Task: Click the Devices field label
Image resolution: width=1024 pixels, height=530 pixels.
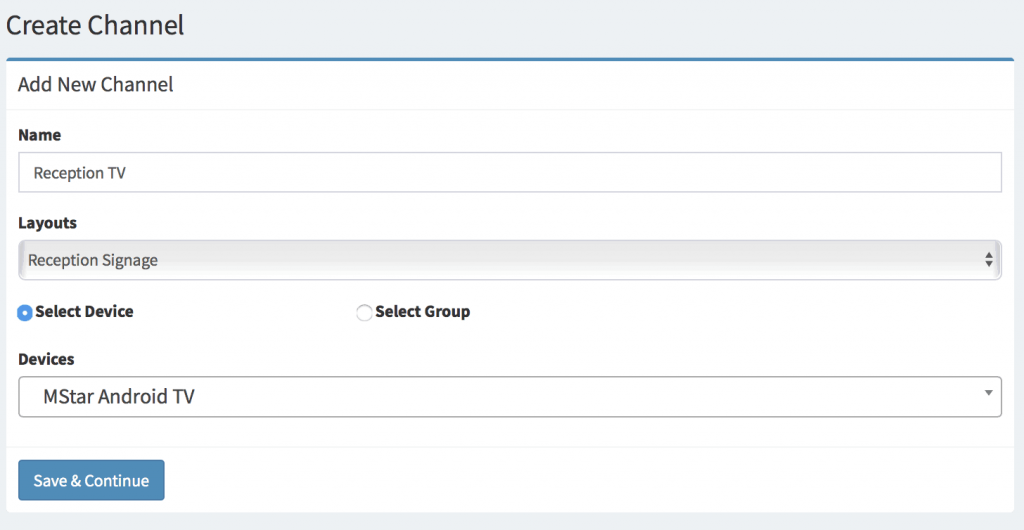Action: [46, 359]
